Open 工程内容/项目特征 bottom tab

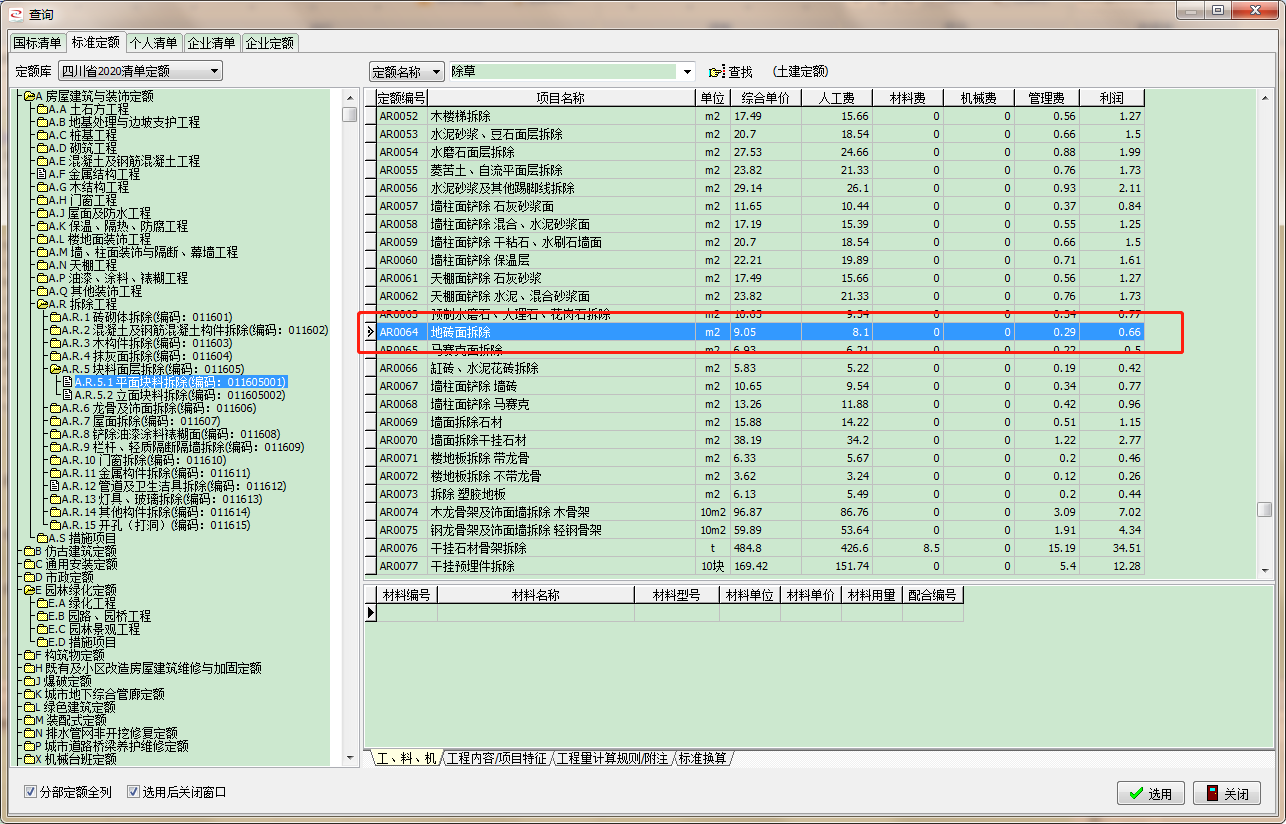click(x=497, y=759)
